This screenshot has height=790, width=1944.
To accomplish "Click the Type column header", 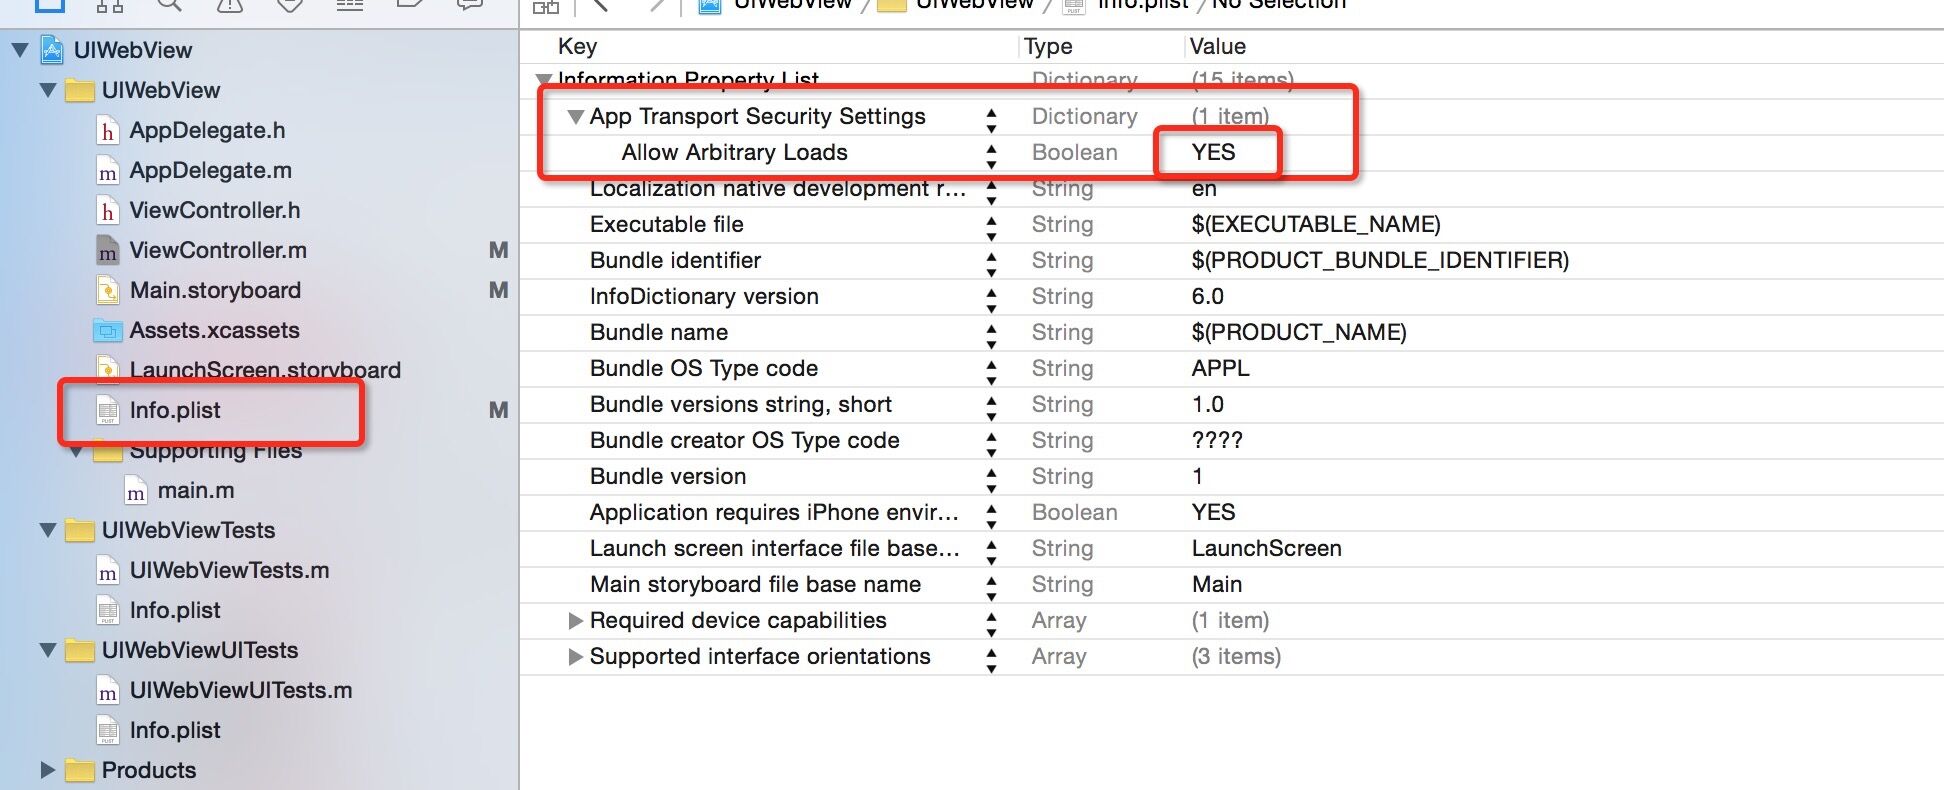I will [x=1048, y=46].
